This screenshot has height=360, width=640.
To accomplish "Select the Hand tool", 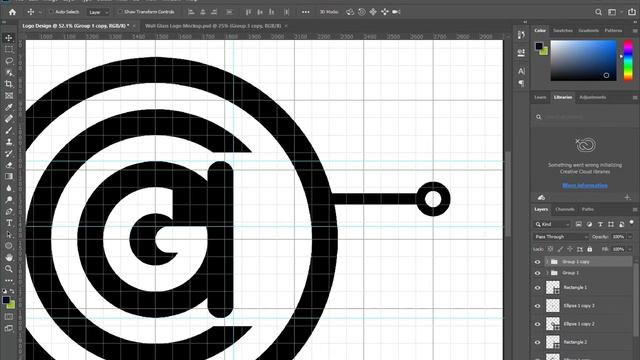I will (x=9, y=258).
